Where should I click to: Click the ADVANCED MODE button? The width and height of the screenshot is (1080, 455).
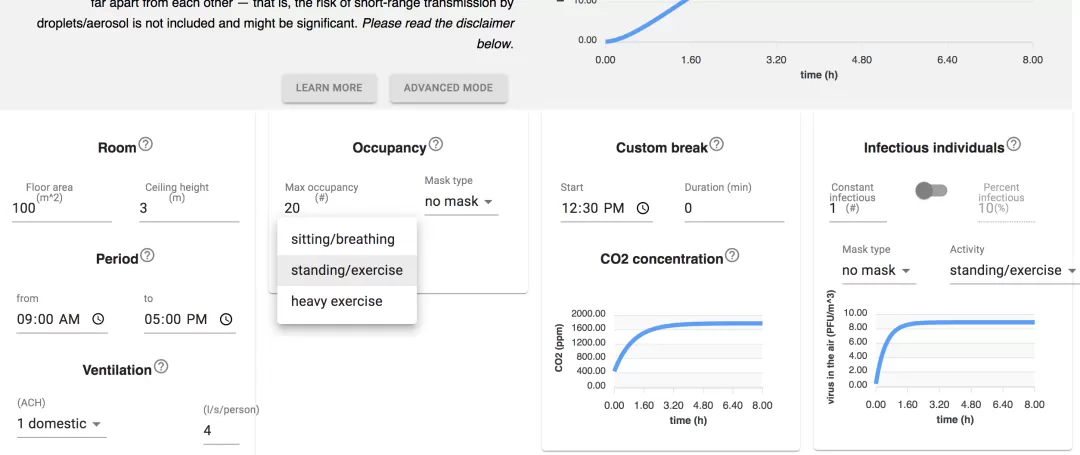tap(448, 88)
